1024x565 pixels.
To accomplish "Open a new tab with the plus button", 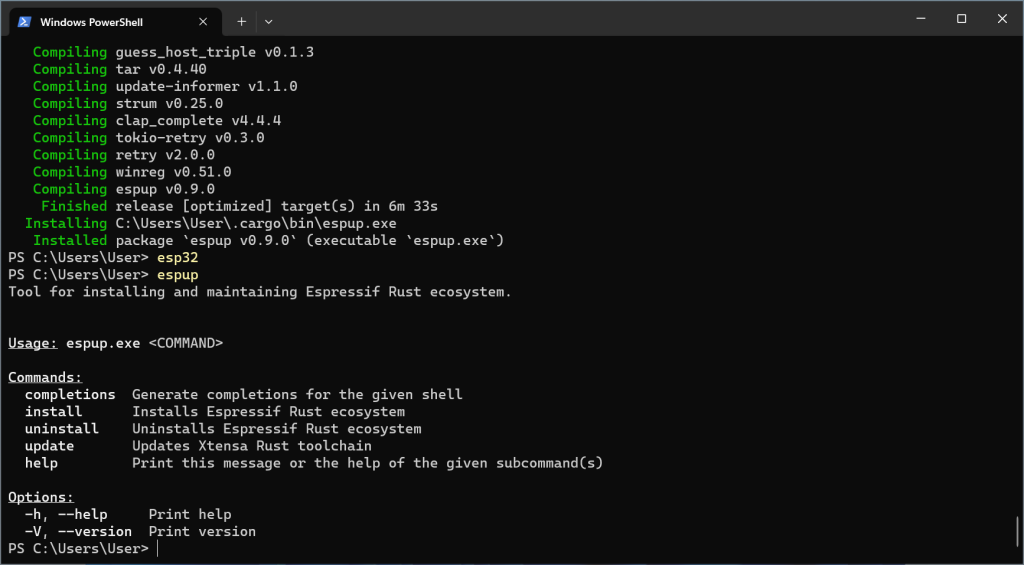I will tap(241, 21).
